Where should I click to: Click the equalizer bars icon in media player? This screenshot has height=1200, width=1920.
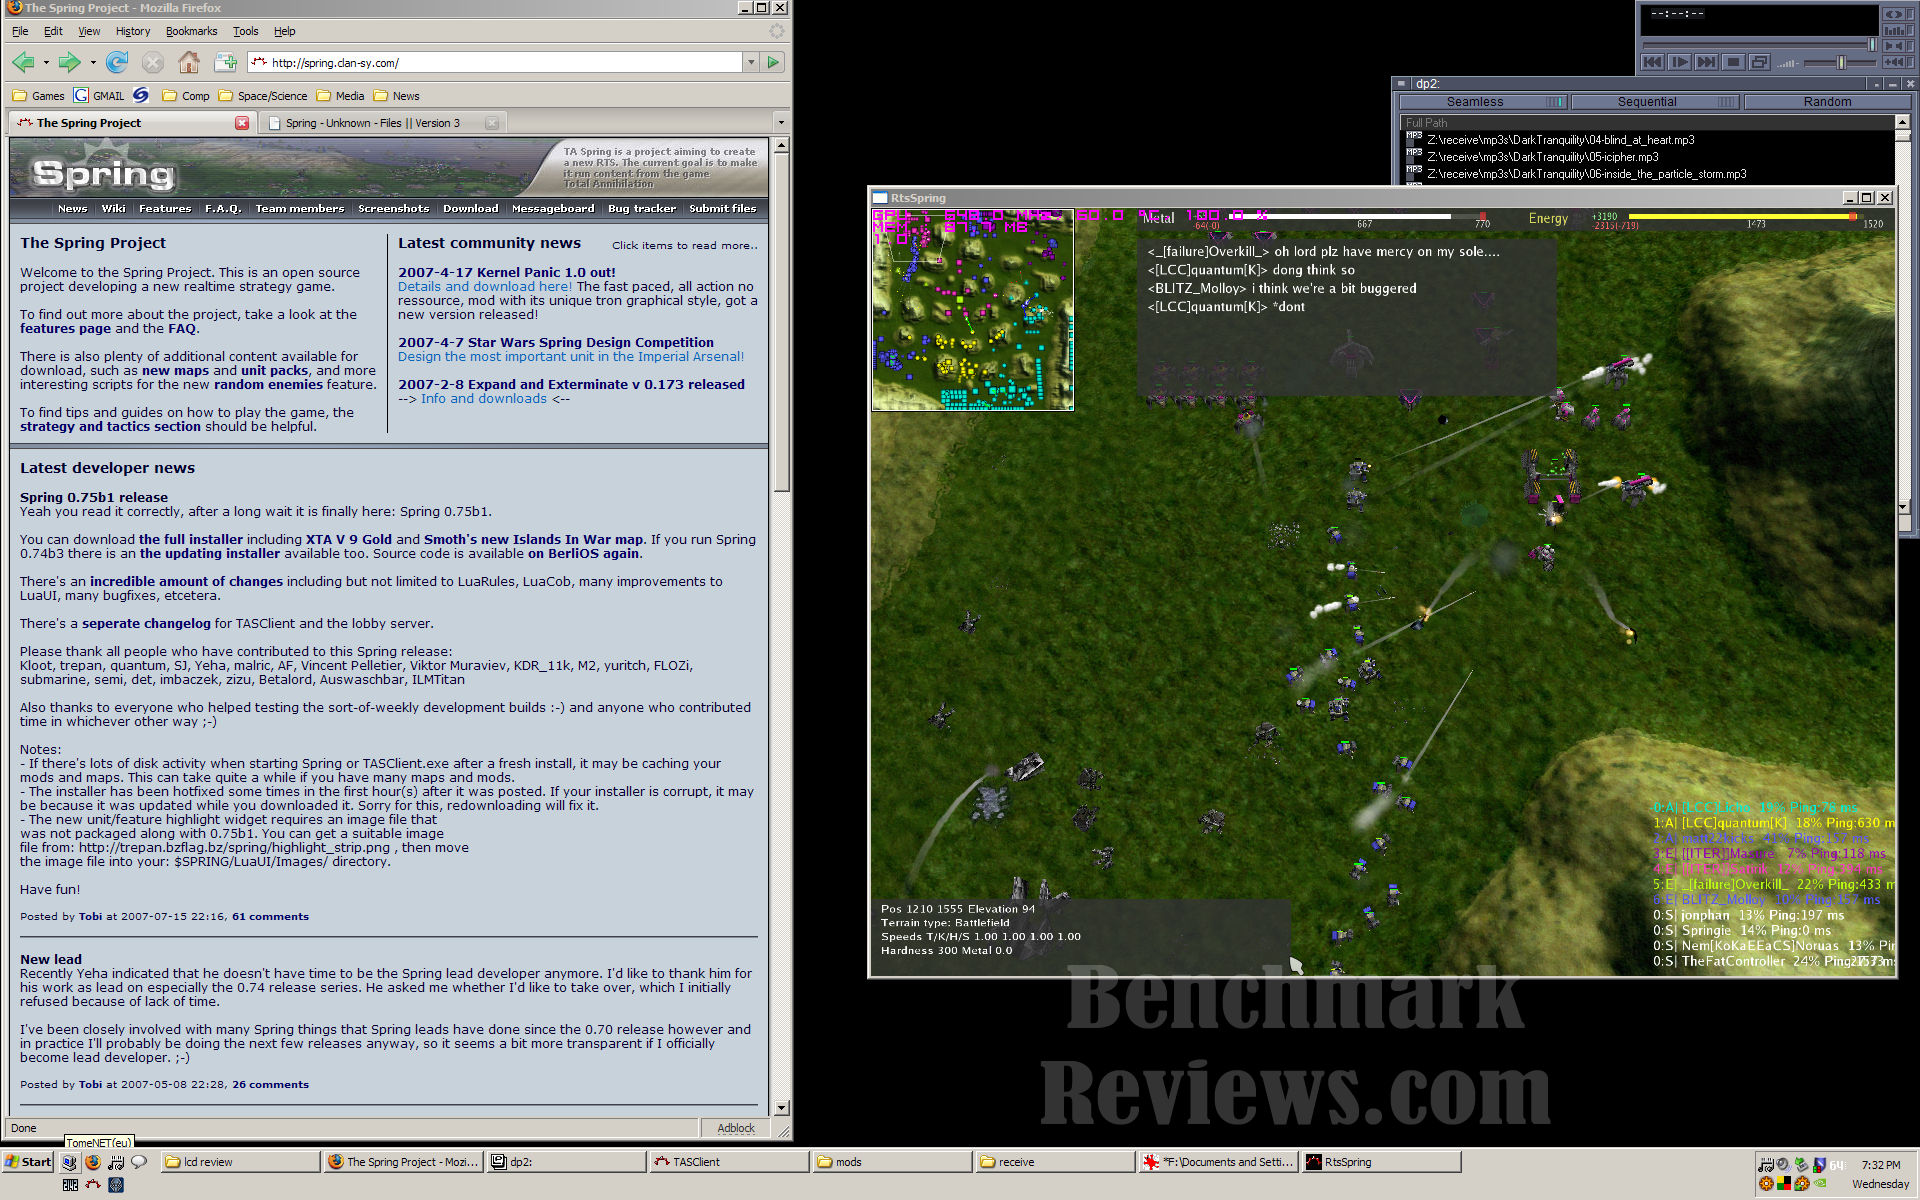1894,30
